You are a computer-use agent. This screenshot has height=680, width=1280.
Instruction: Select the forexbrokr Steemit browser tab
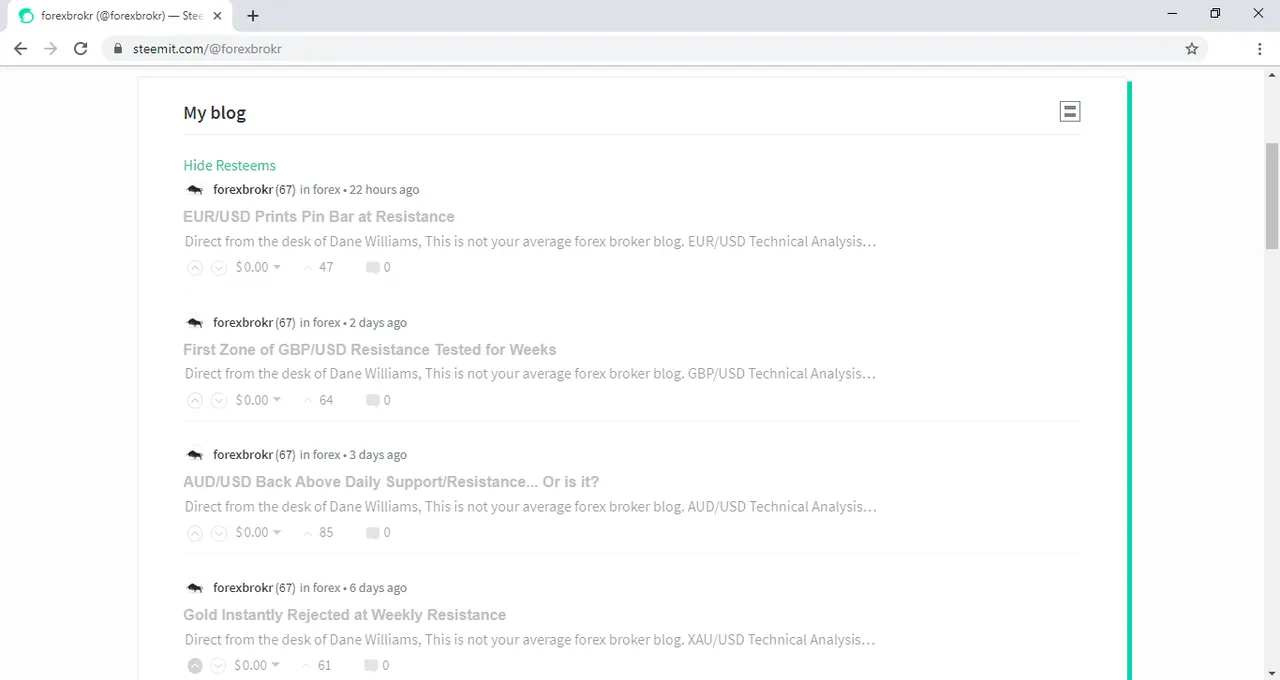120,16
